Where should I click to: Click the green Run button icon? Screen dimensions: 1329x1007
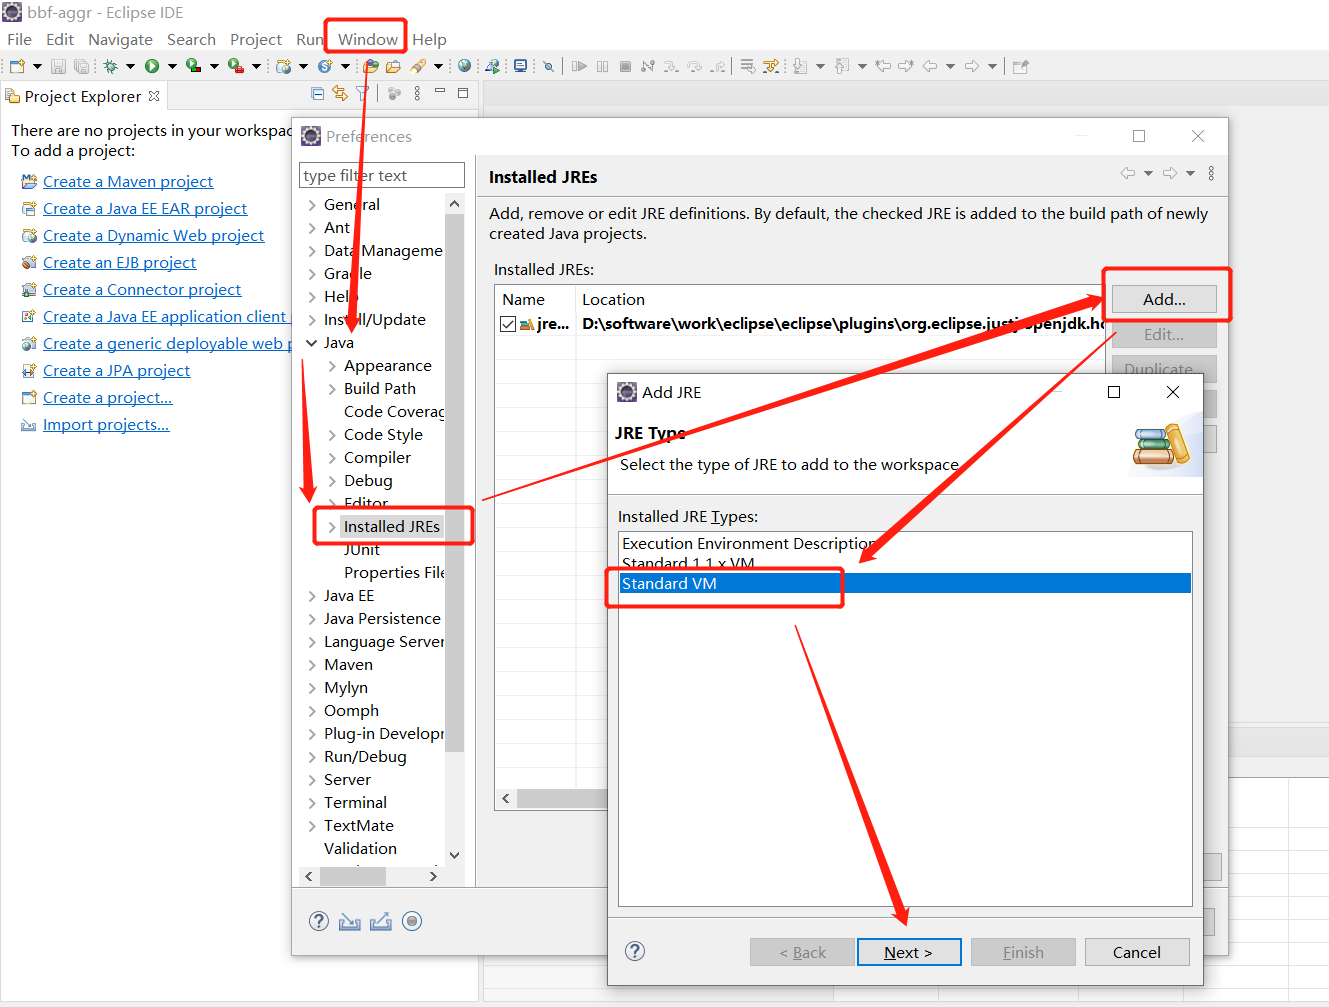[152, 66]
